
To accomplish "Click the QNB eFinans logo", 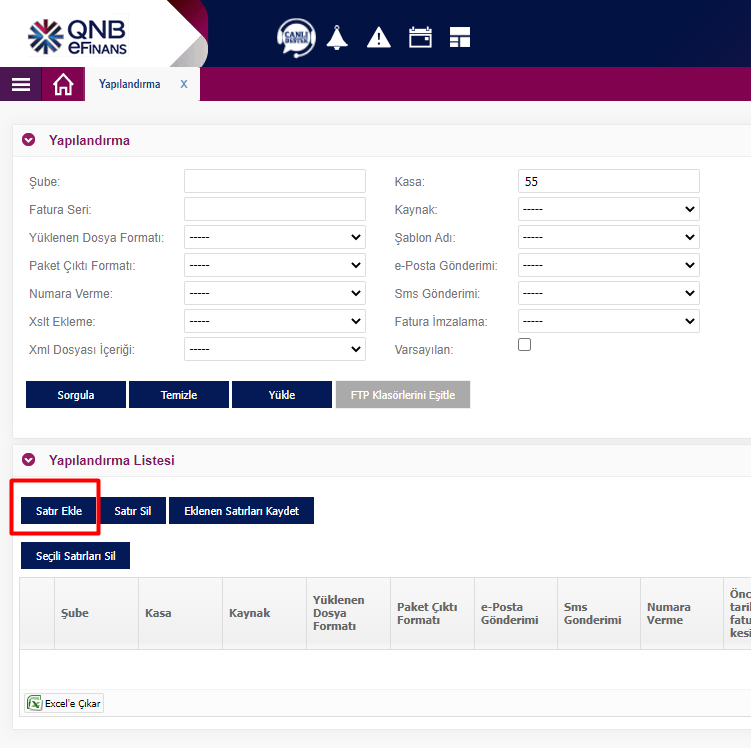I will pyautogui.click(x=78, y=35).
